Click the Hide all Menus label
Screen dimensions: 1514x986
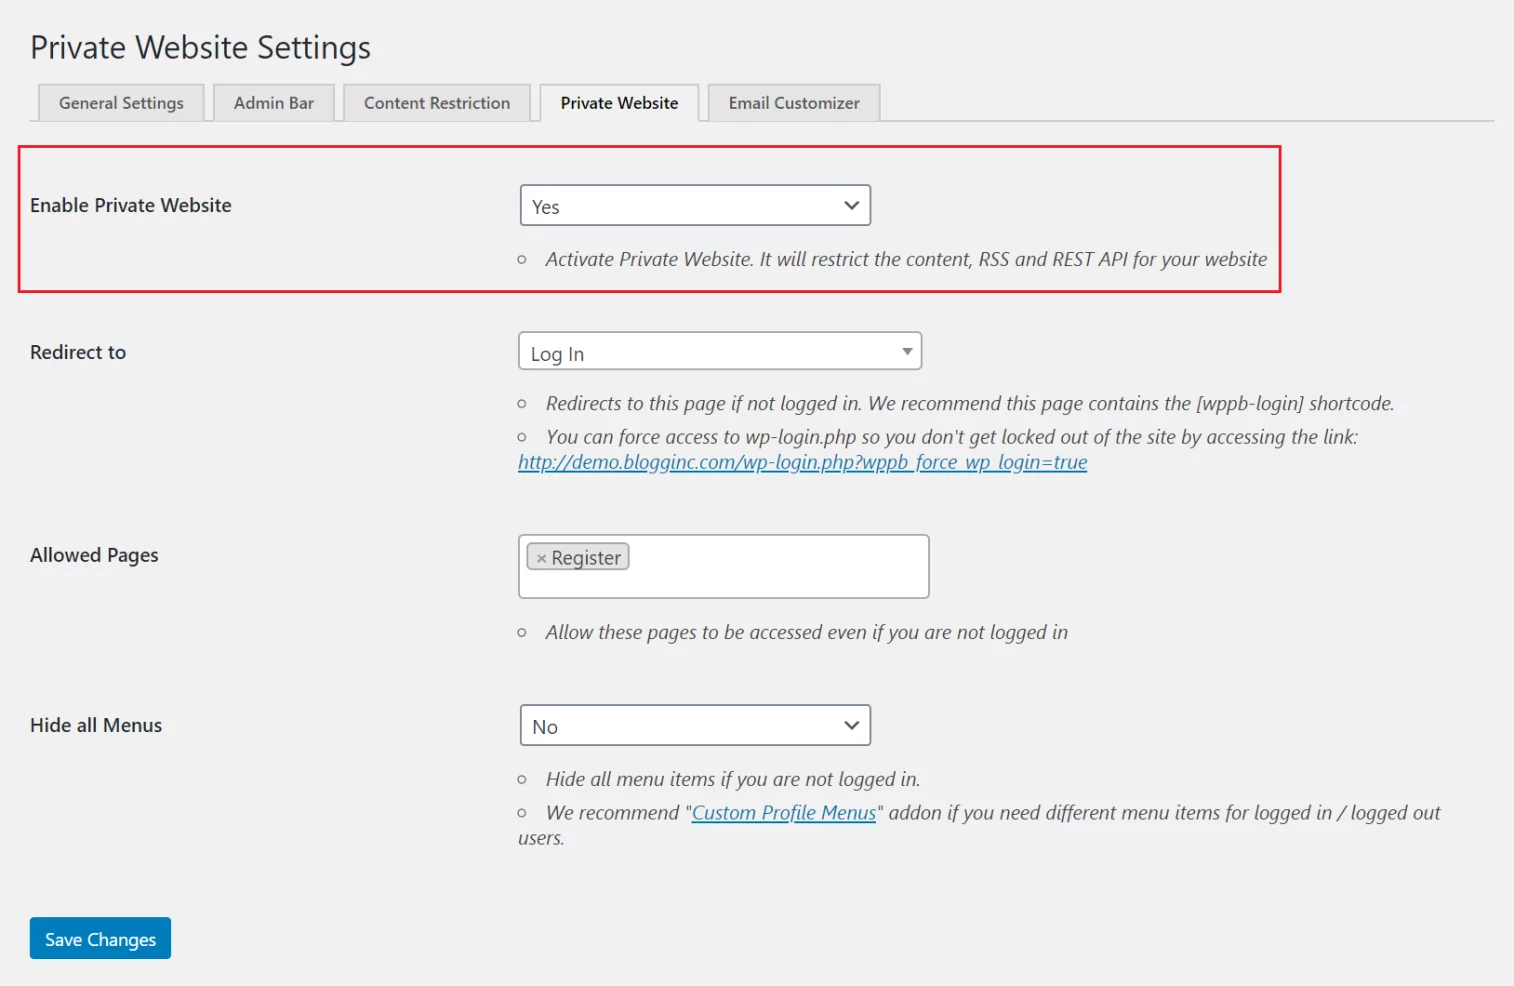coord(96,725)
